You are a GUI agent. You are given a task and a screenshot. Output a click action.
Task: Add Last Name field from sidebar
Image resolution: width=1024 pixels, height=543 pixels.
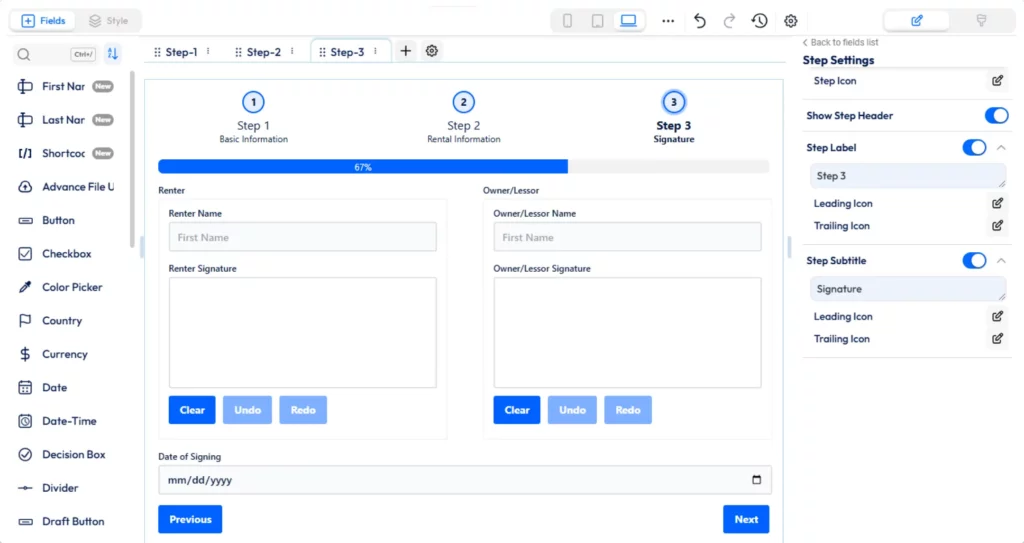click(x=65, y=120)
